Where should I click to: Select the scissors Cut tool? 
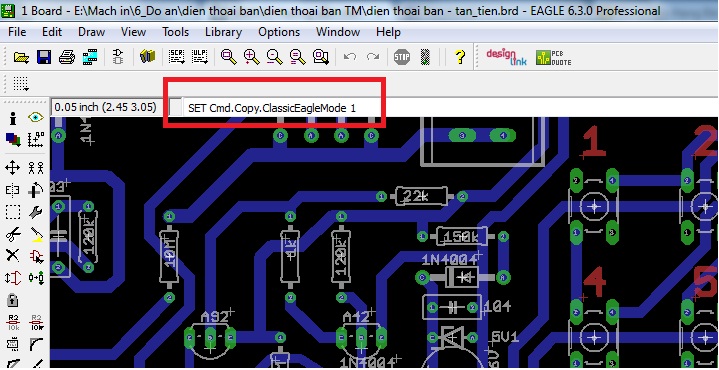tap(12, 234)
